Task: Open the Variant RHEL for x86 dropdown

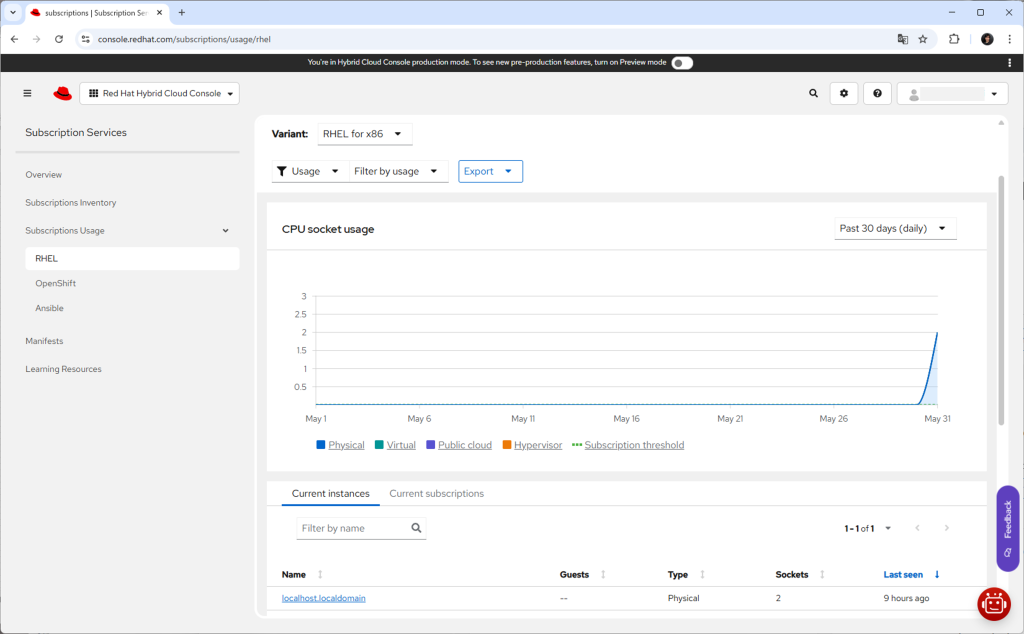Action: 365,134
